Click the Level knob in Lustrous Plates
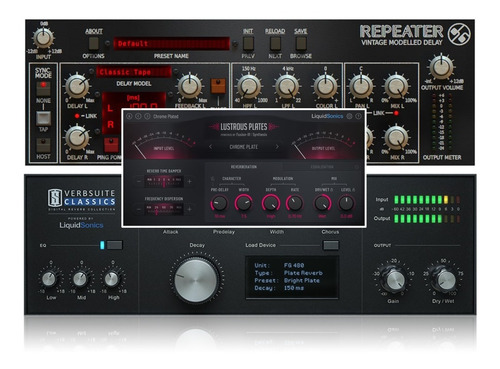 [346, 203]
